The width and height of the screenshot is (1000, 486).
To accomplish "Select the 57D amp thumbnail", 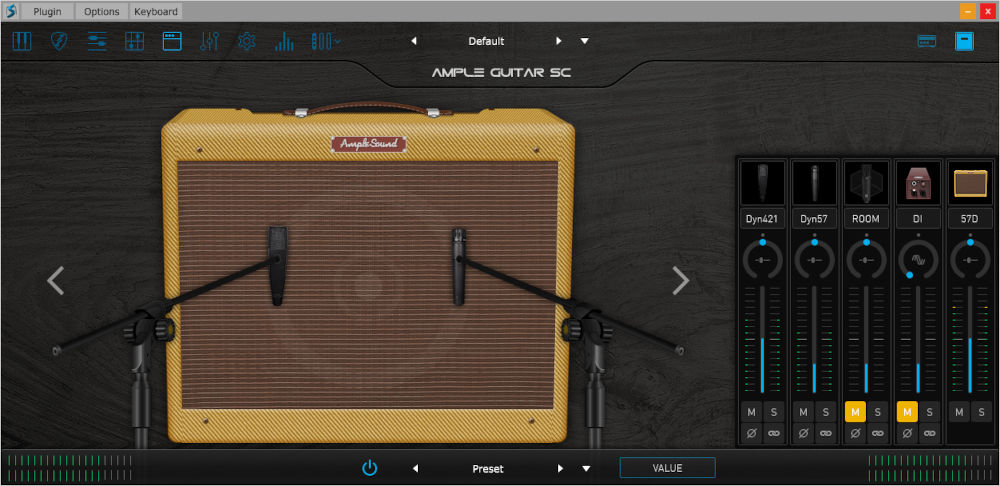I will [970, 183].
